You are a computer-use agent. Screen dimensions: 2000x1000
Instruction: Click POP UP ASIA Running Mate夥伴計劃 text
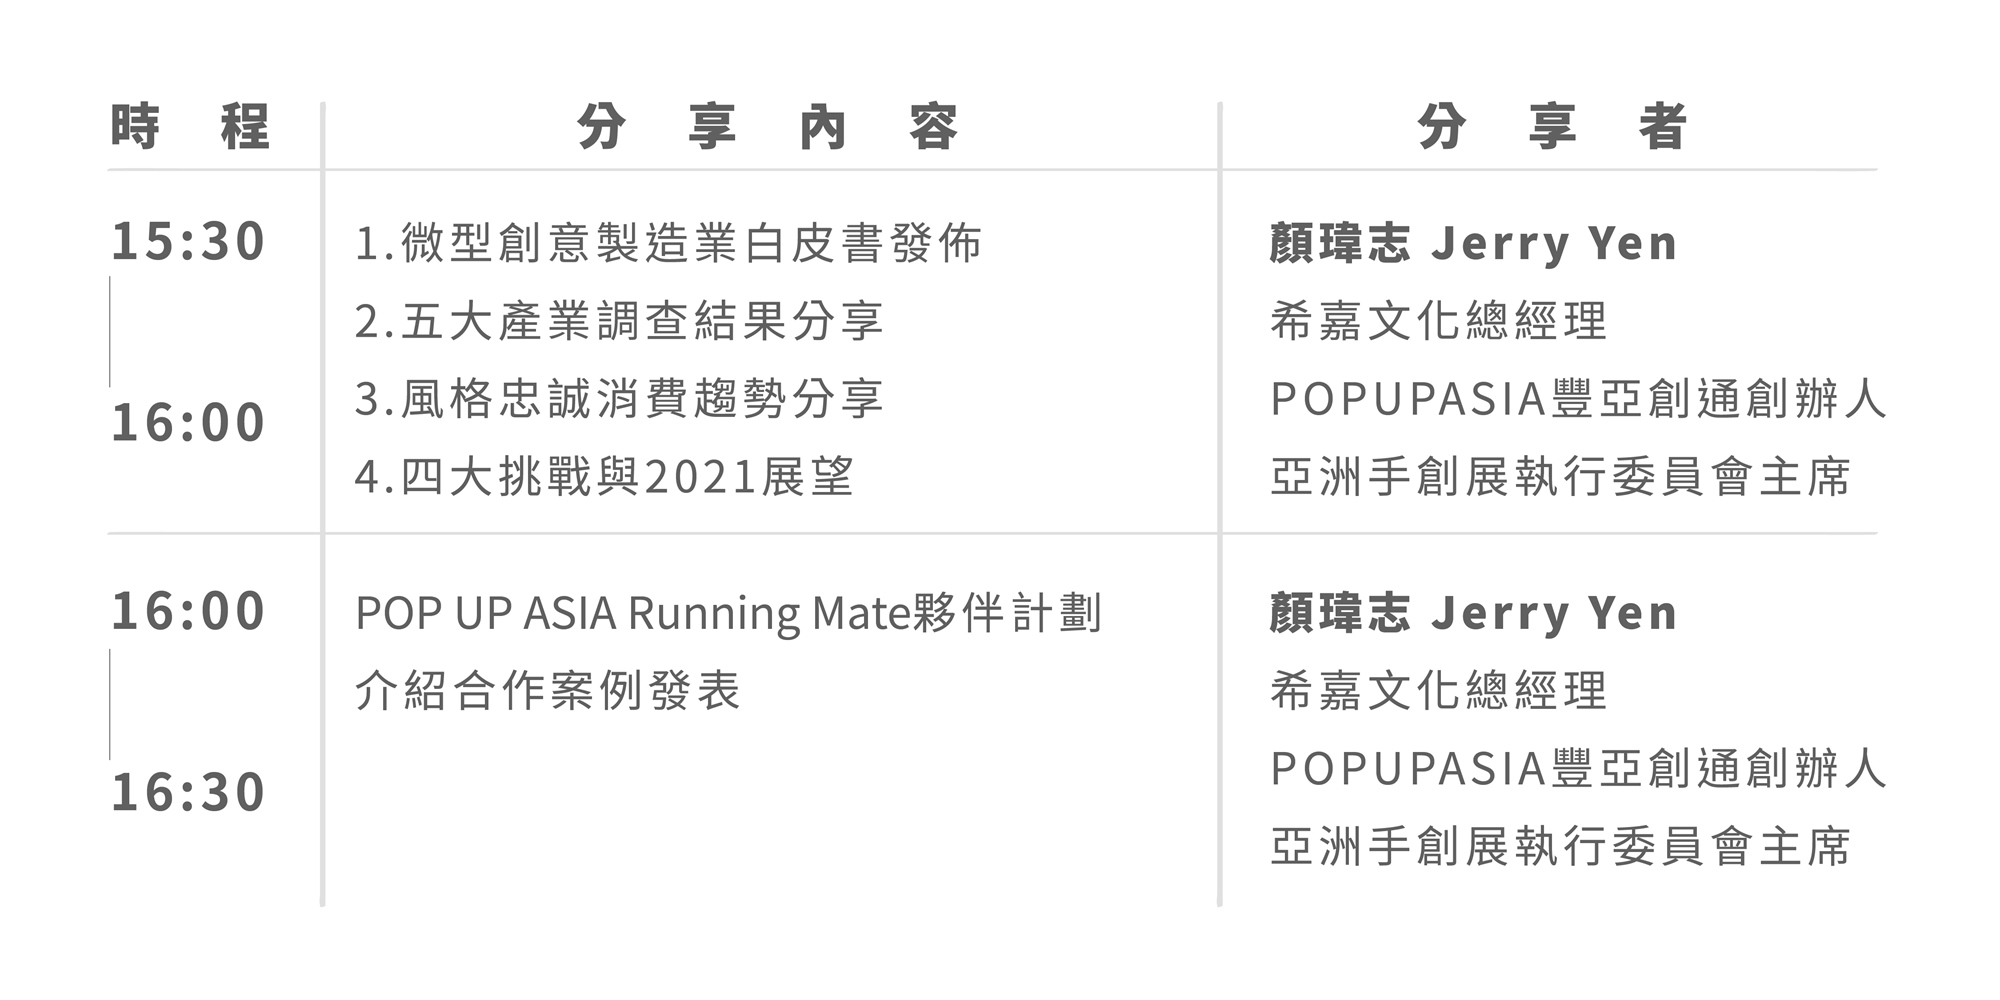(x=728, y=613)
